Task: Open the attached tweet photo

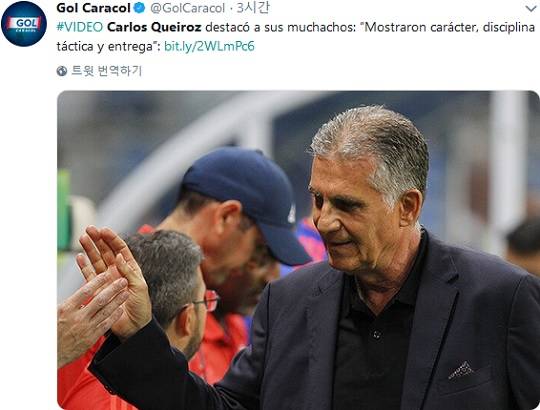Action: coord(298,250)
